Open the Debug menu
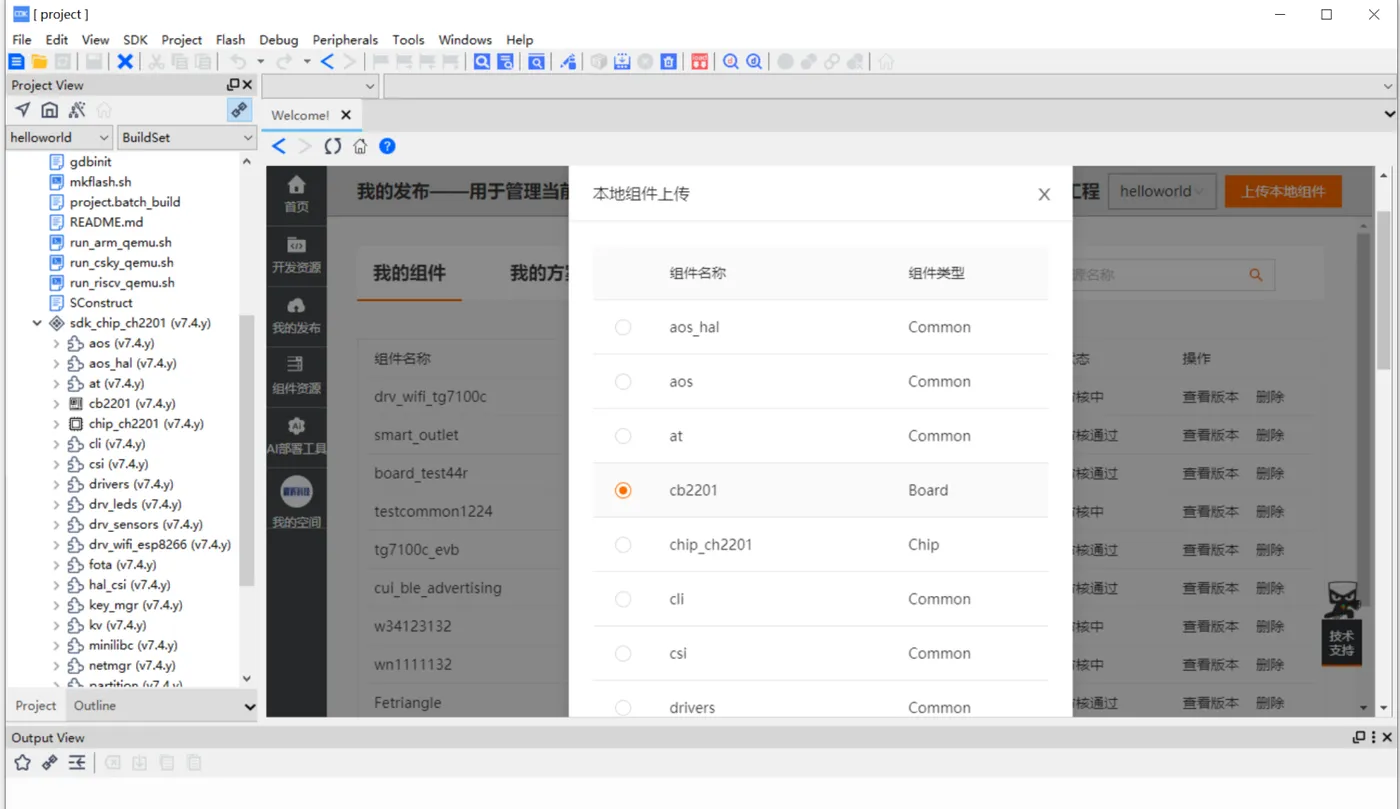 (x=278, y=40)
